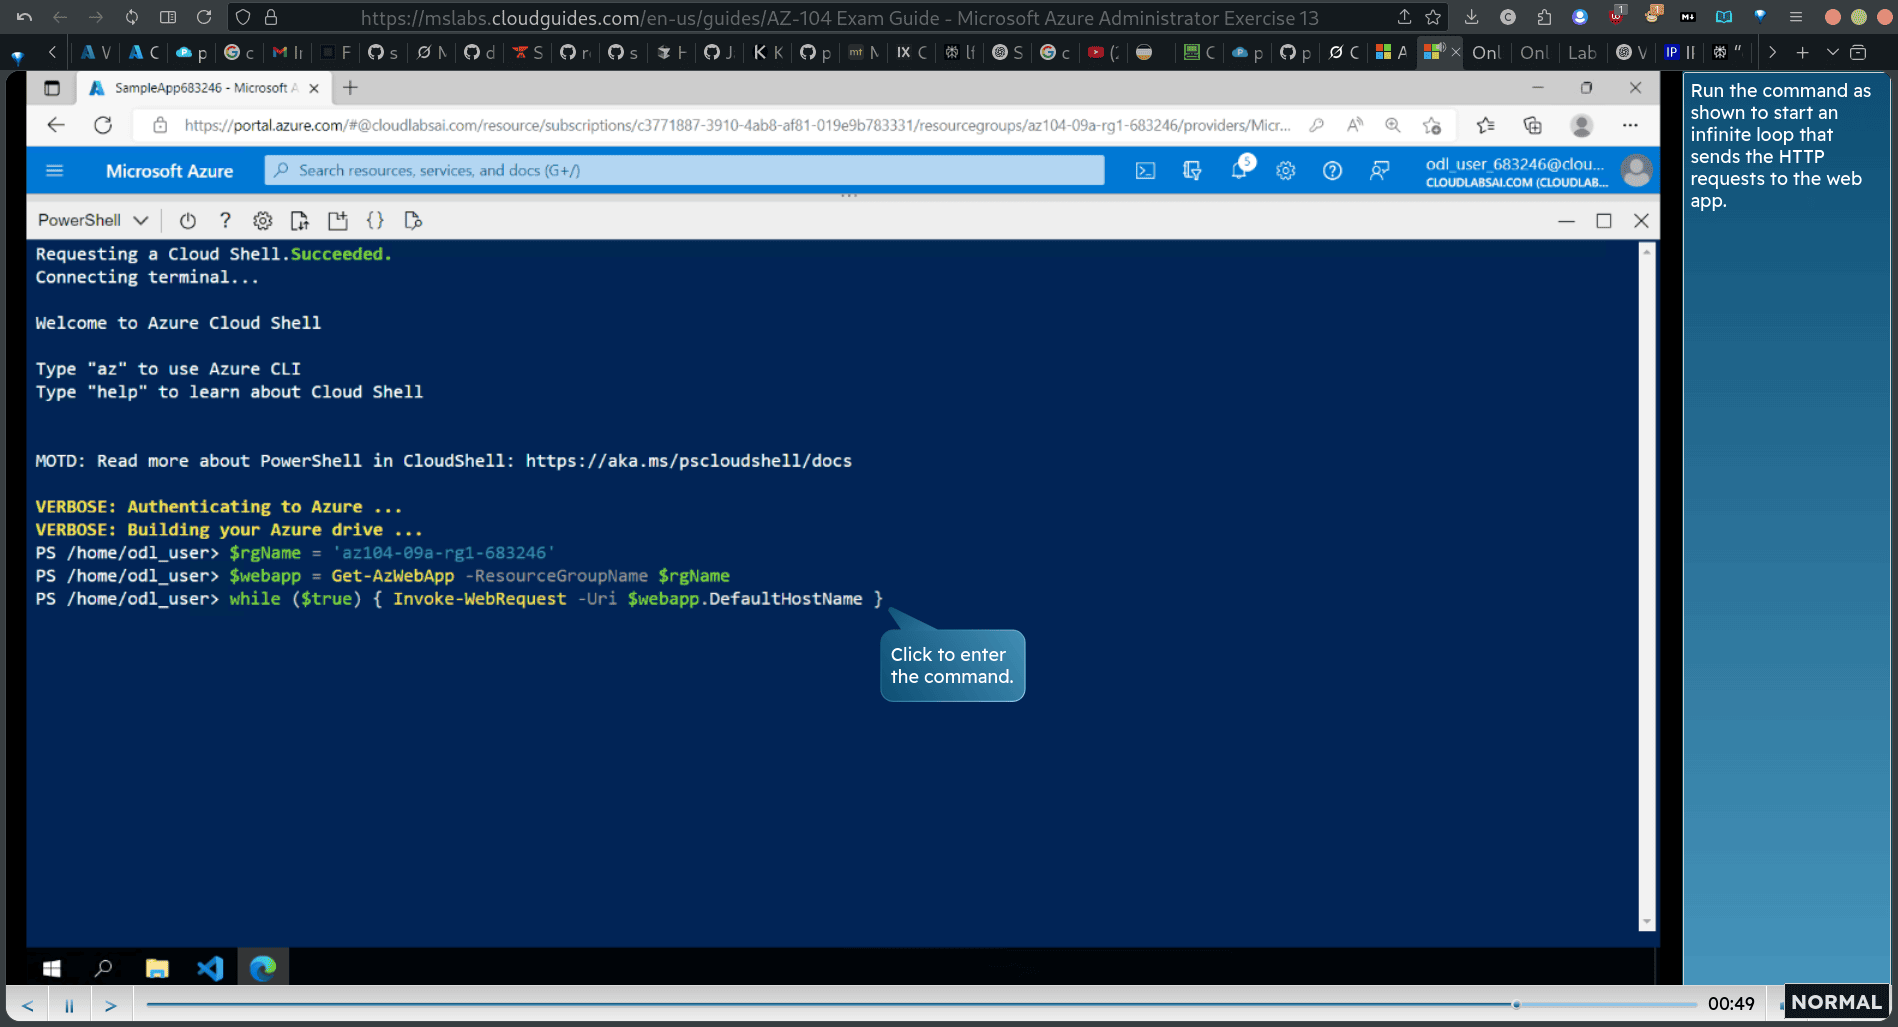Click the previous step arrow in player
The height and width of the screenshot is (1027, 1898).
coord(28,1005)
